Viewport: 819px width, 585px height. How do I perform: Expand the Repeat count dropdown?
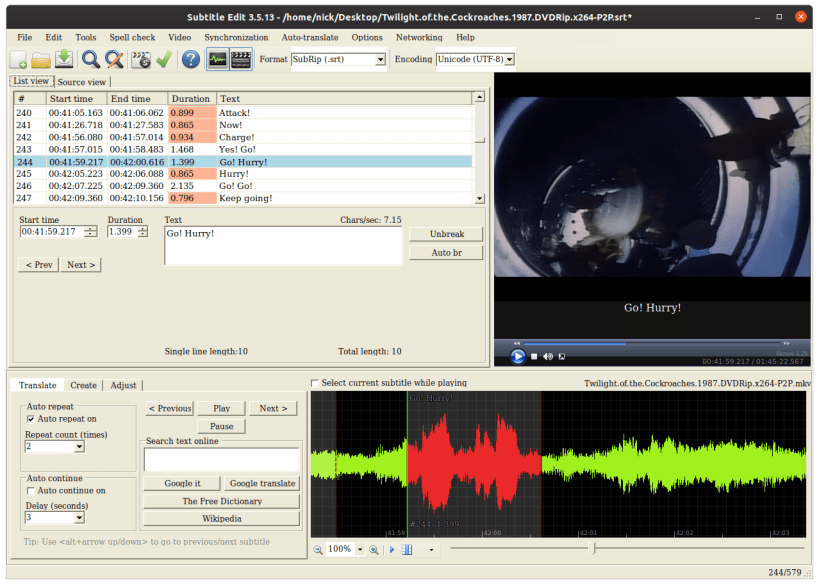[x=79, y=447]
